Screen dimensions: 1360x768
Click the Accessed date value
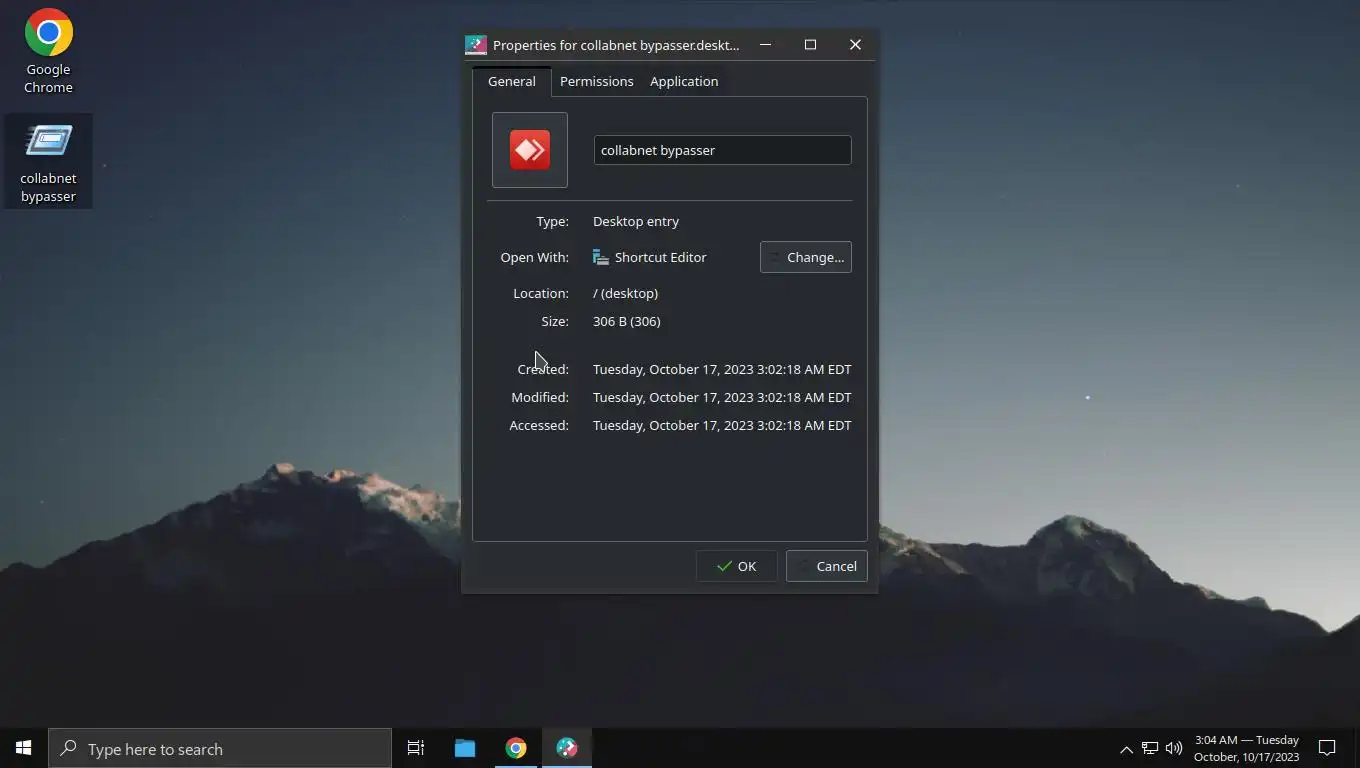pyautogui.click(x=722, y=425)
